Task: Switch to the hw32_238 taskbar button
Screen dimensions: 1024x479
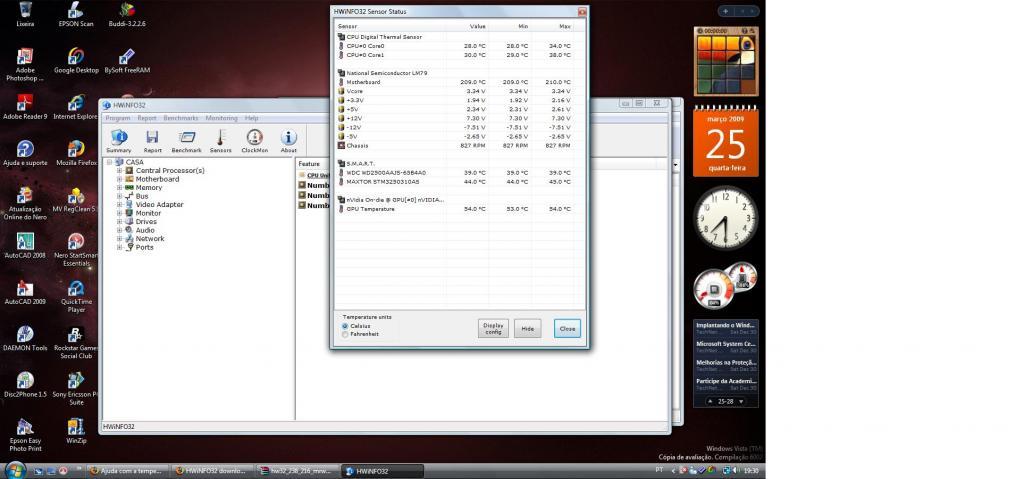Action: 297,471
